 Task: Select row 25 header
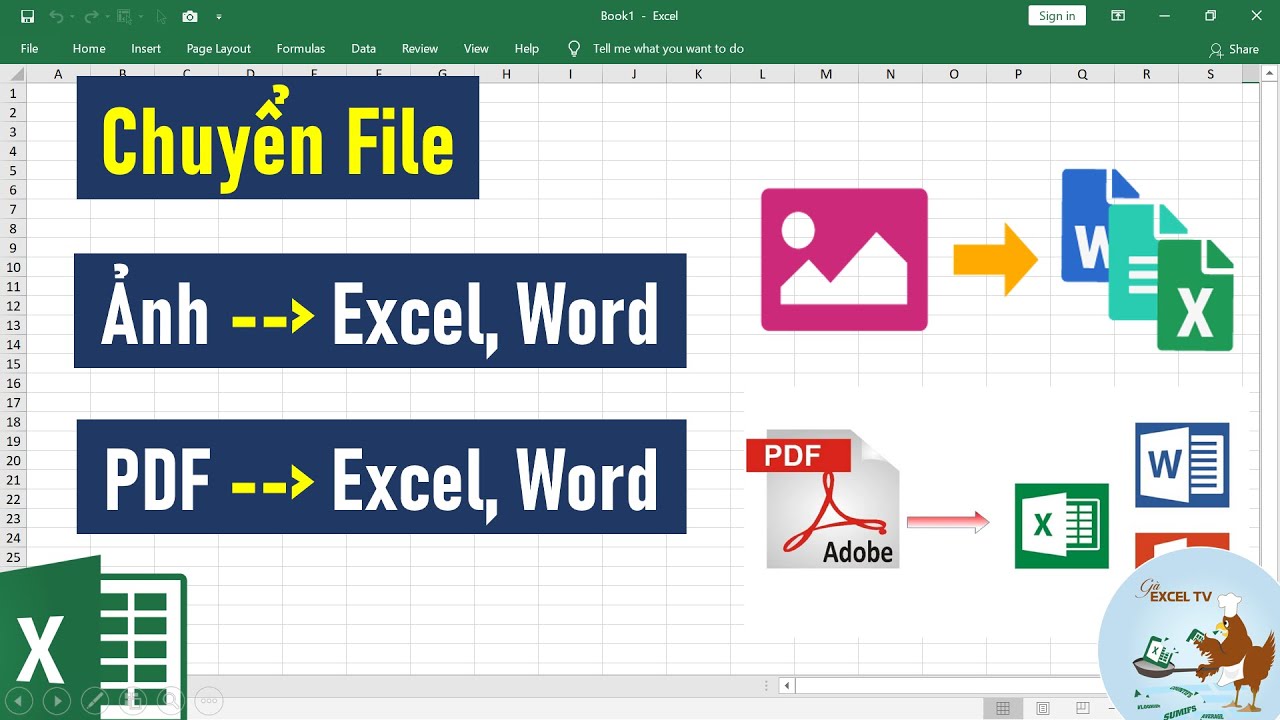13,557
